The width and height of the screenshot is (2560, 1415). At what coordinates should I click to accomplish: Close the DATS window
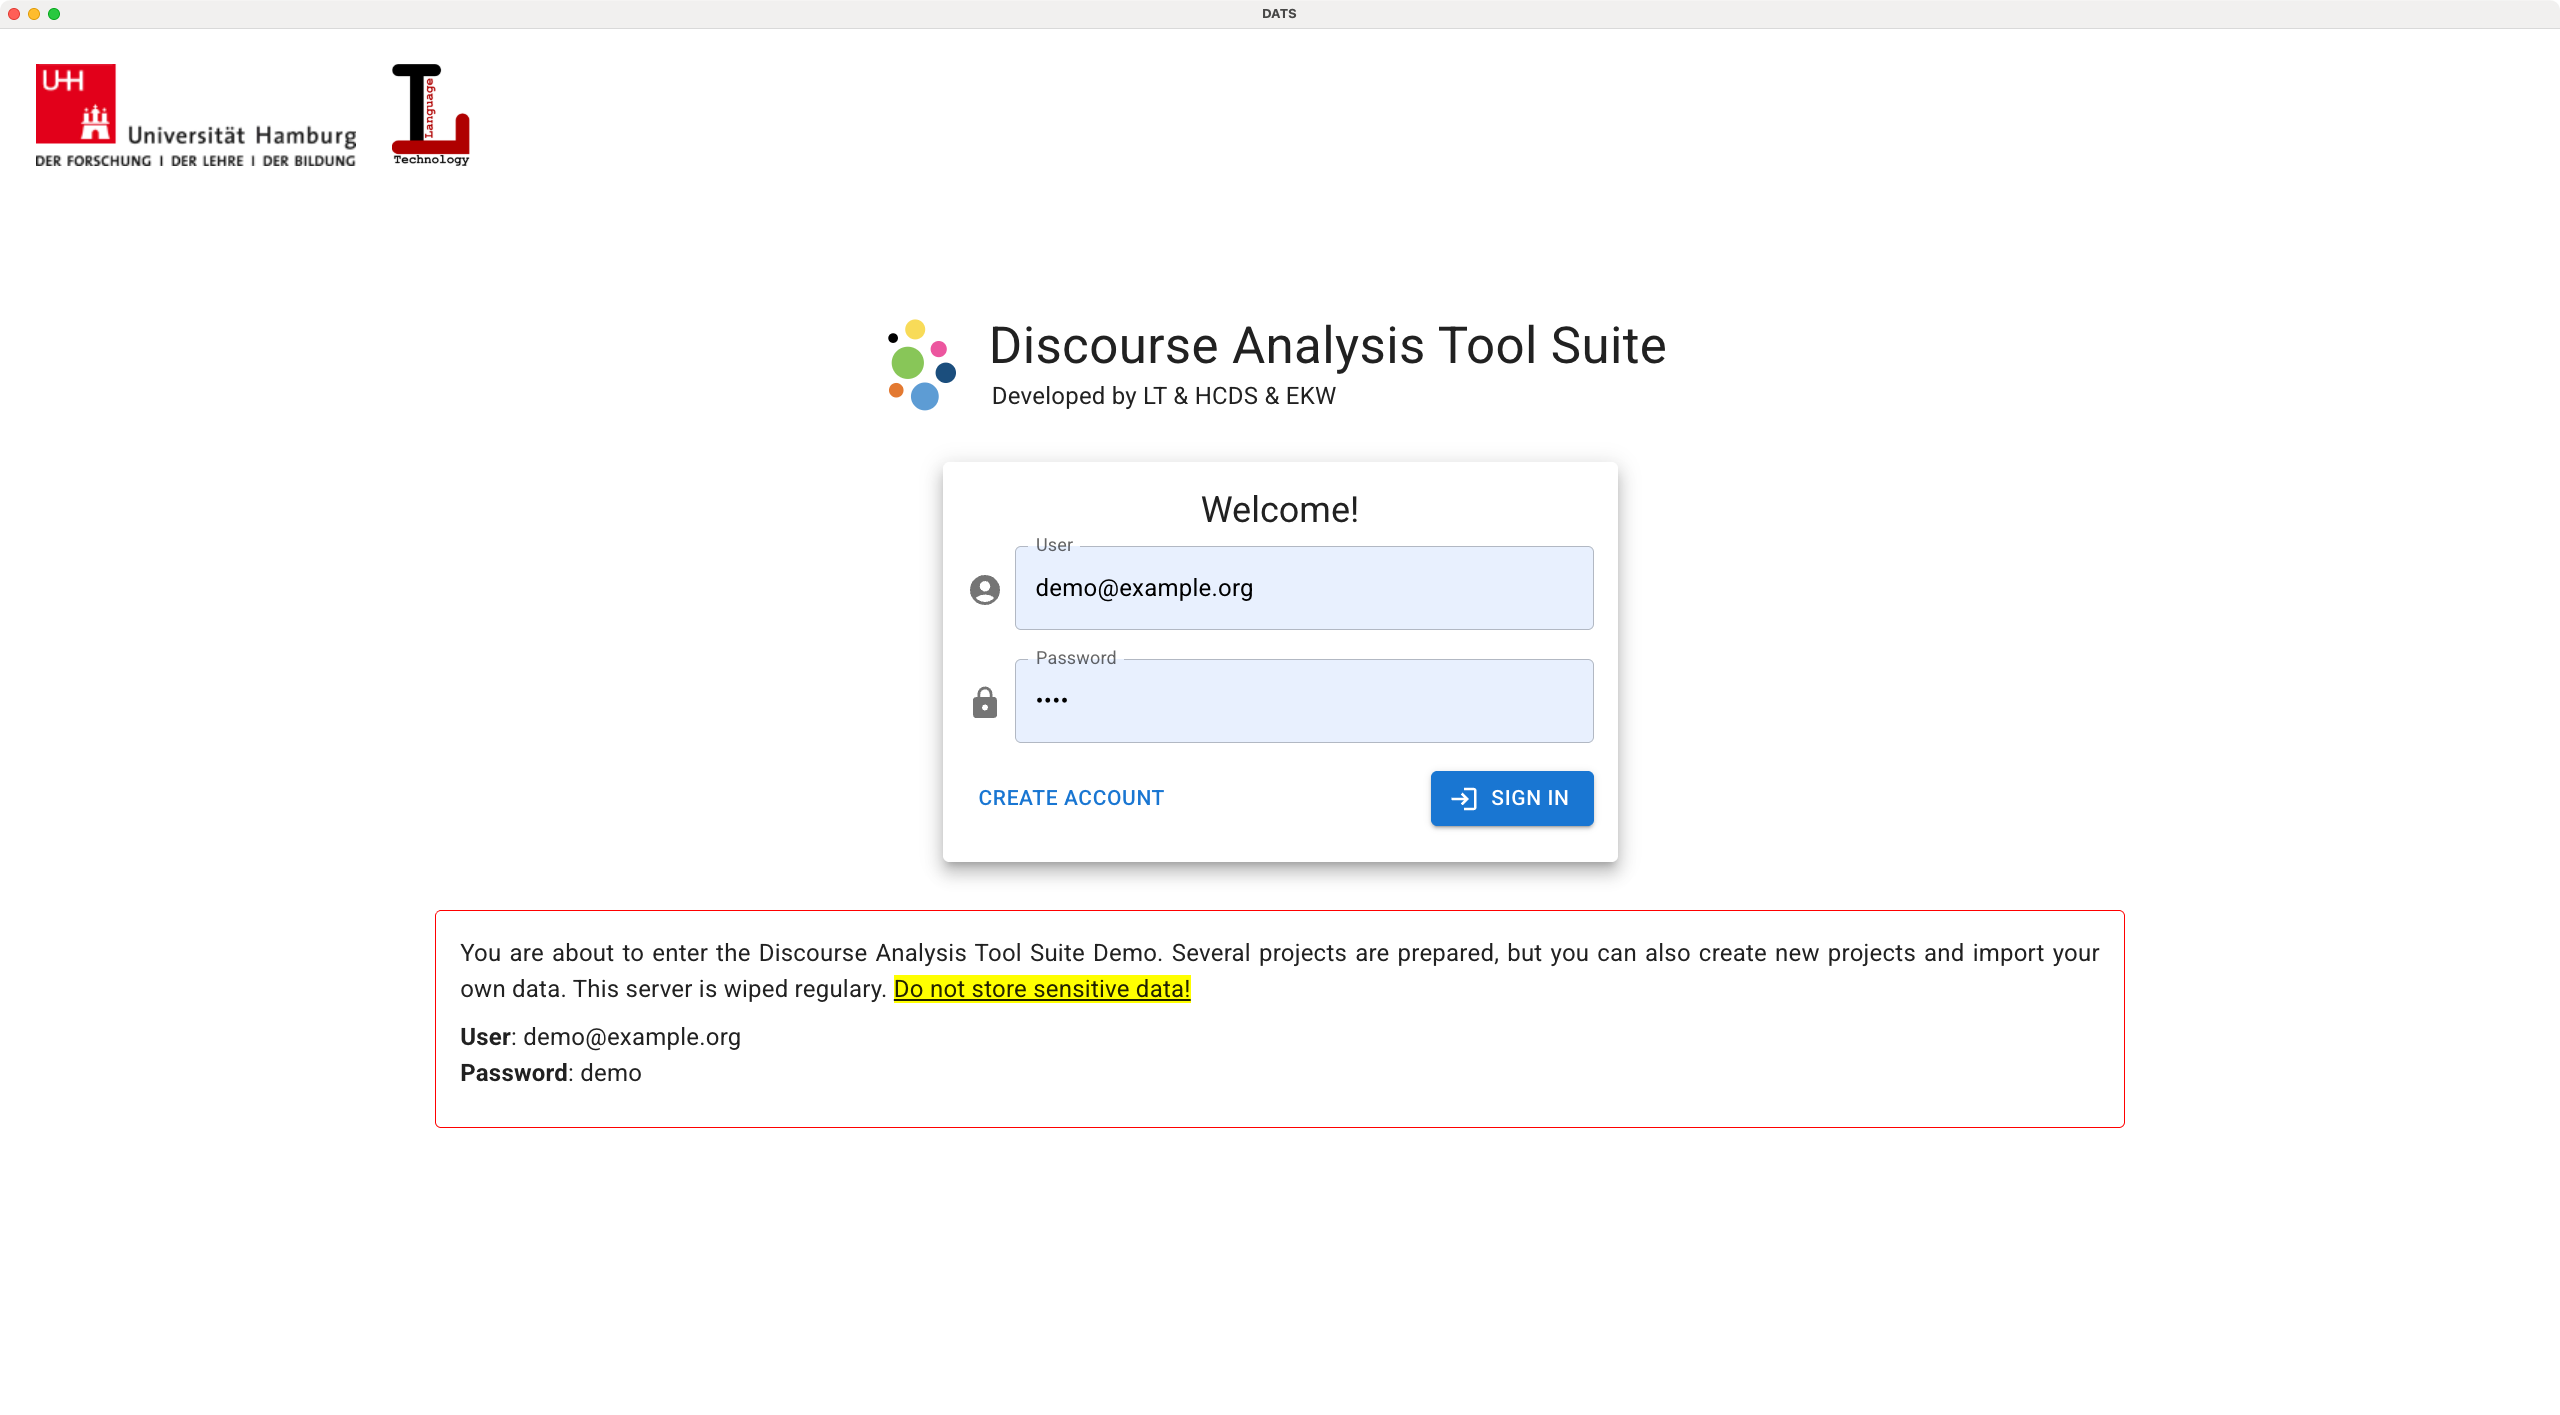click(x=14, y=14)
